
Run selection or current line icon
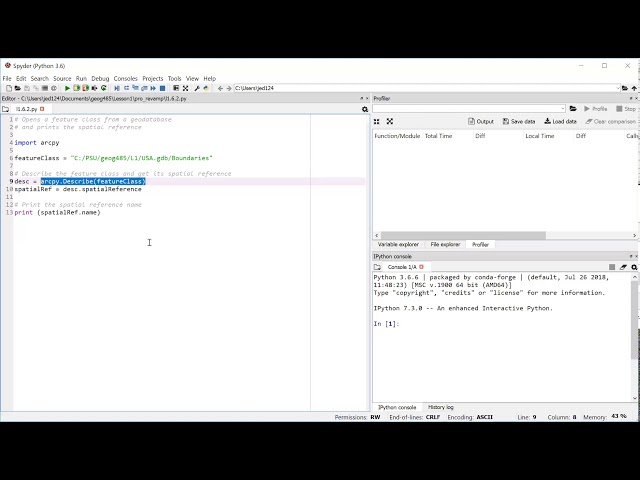click(94, 88)
